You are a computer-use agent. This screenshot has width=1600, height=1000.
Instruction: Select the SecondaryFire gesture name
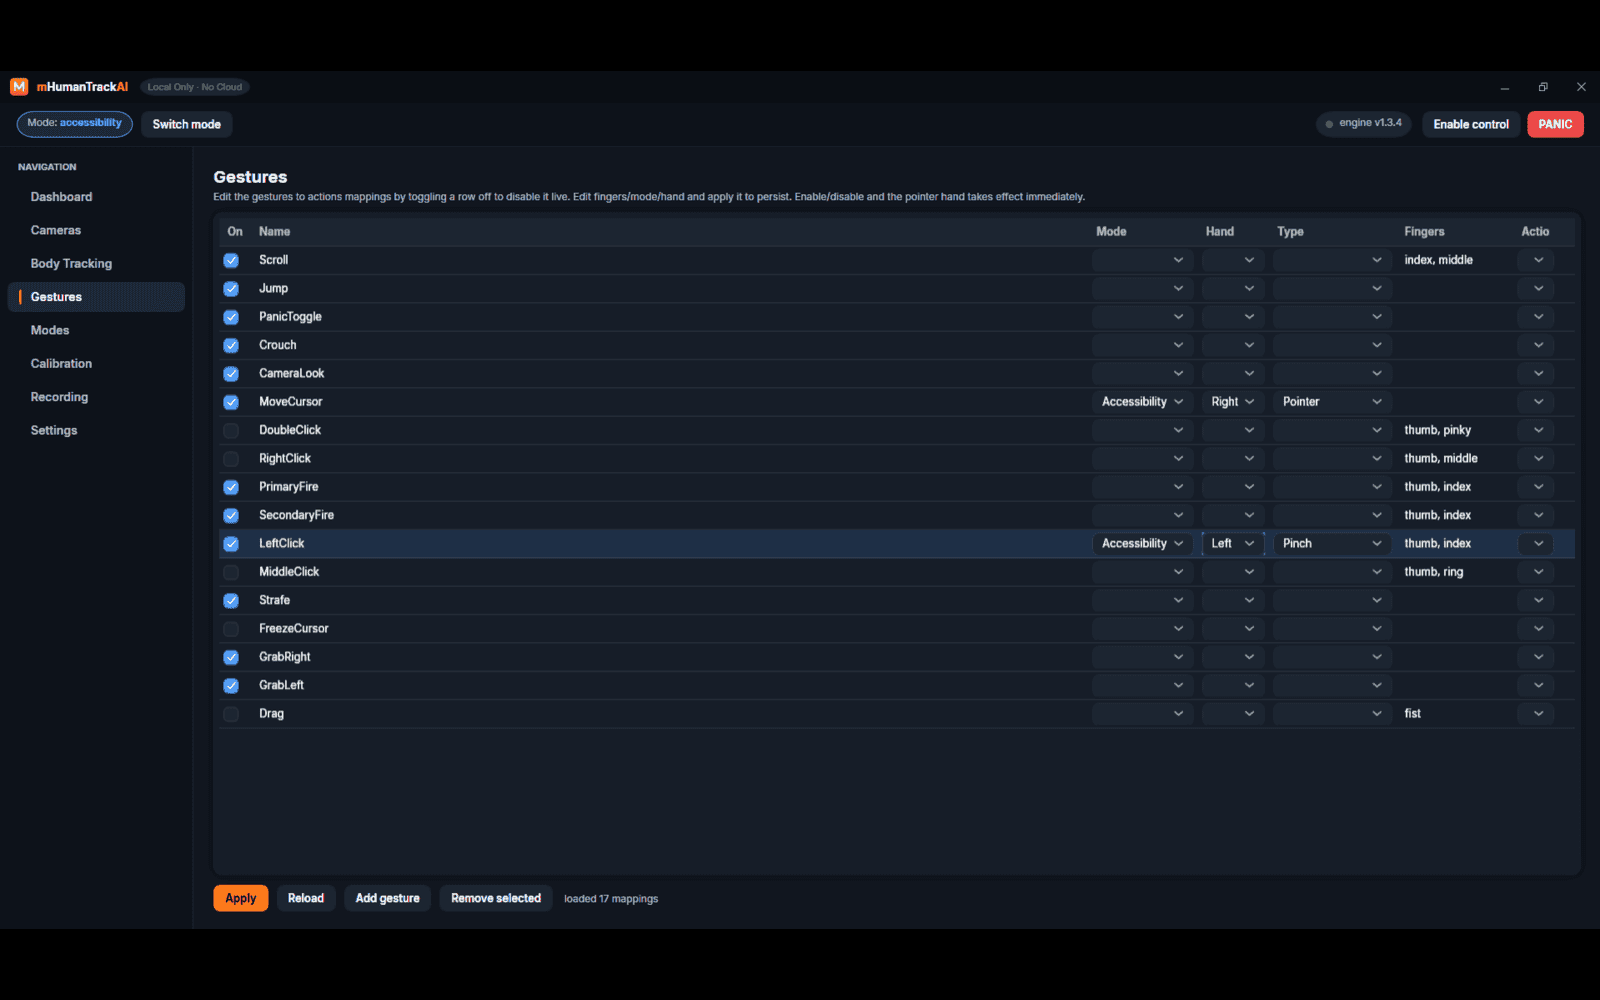[296, 515]
